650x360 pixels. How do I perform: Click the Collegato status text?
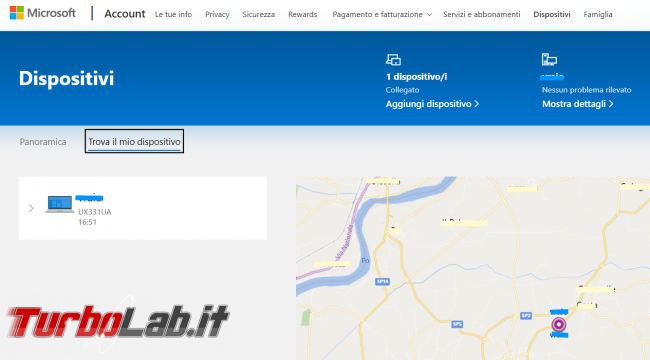402,90
